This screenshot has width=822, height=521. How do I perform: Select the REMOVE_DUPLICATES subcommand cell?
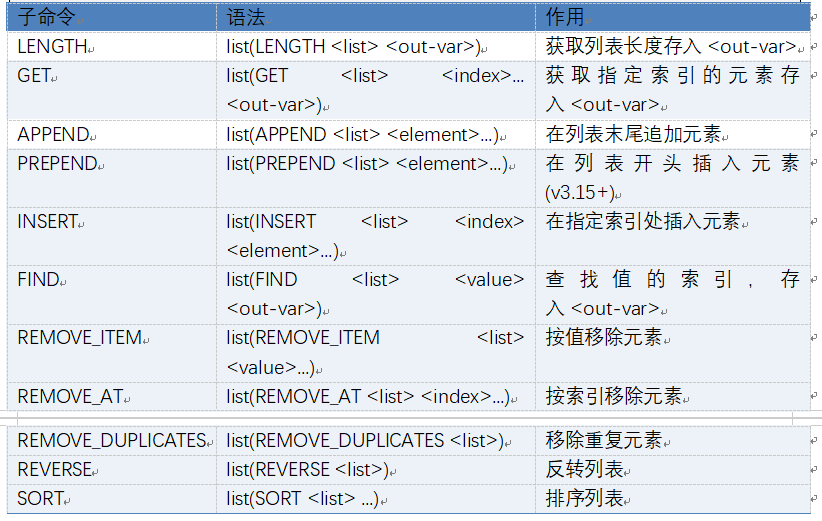point(112,440)
